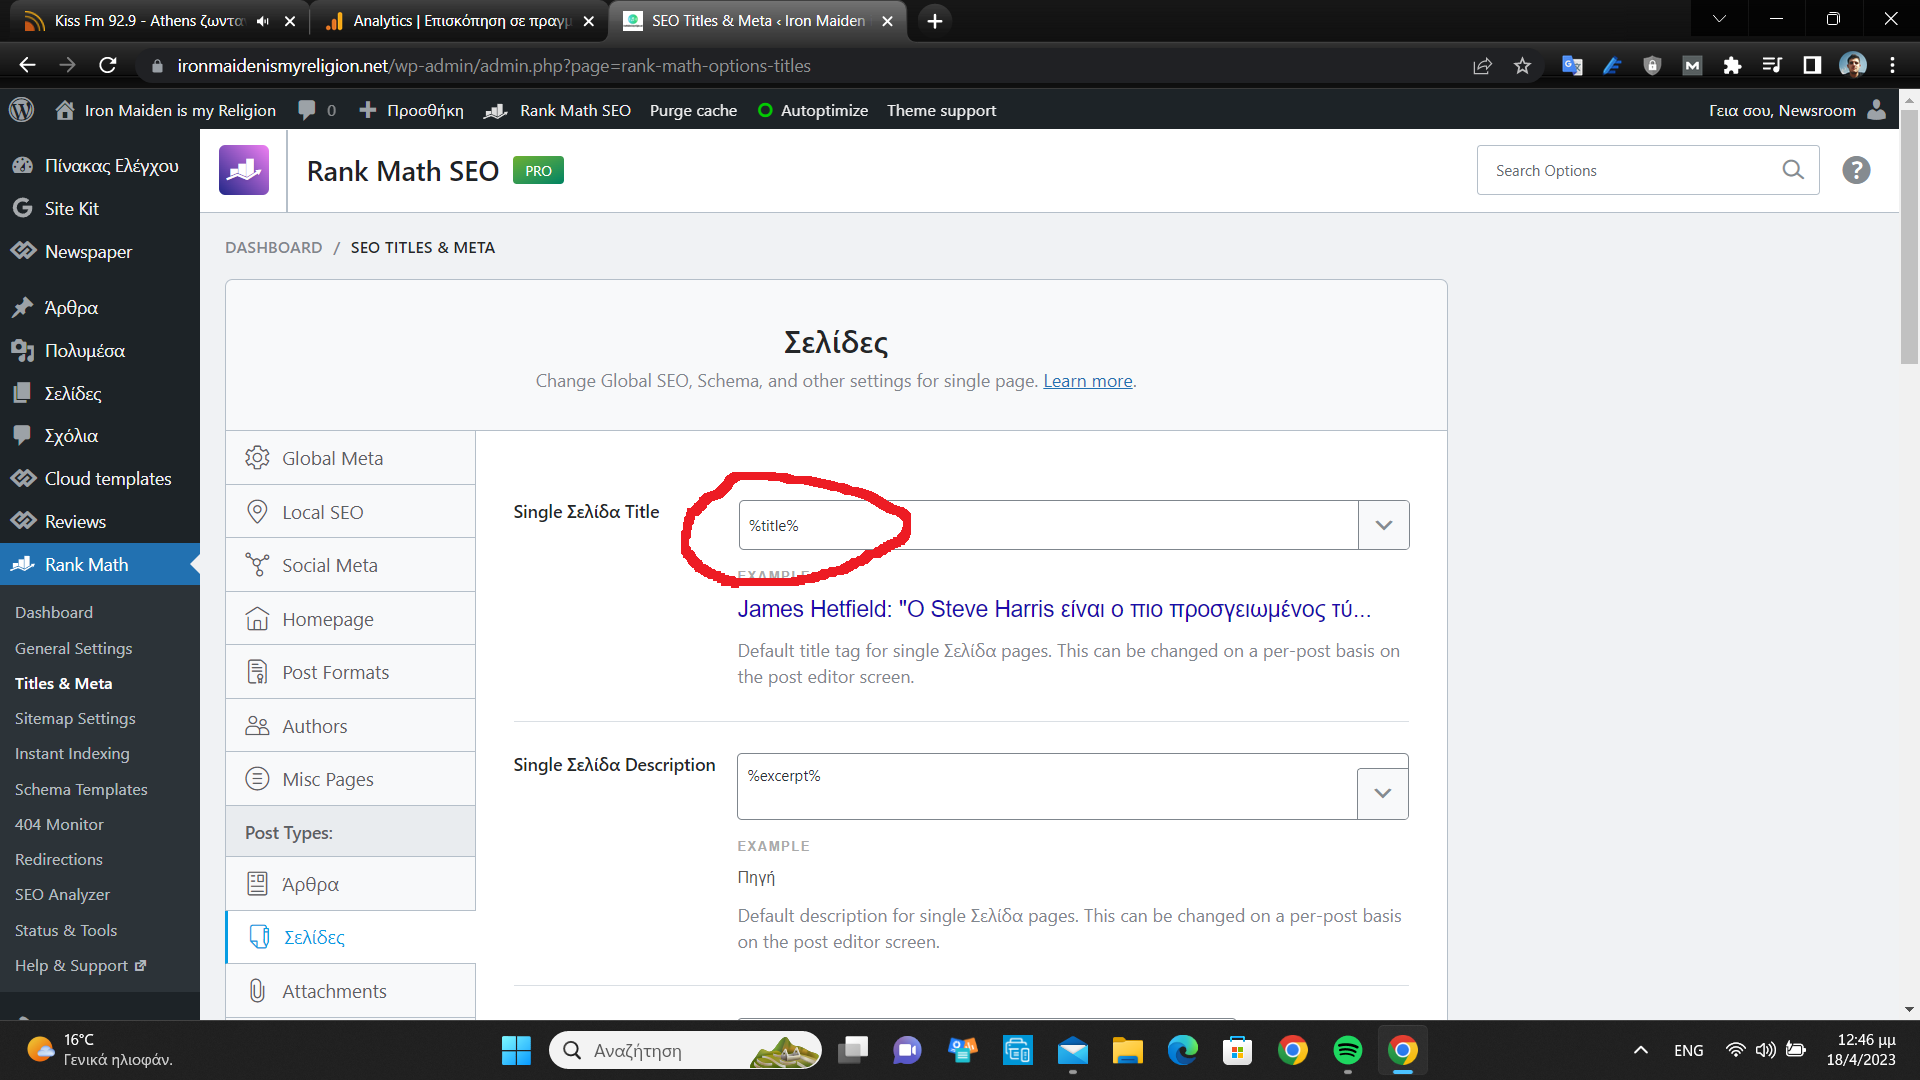Close the Analytics tab
This screenshot has width=1920, height=1080.
[588, 21]
